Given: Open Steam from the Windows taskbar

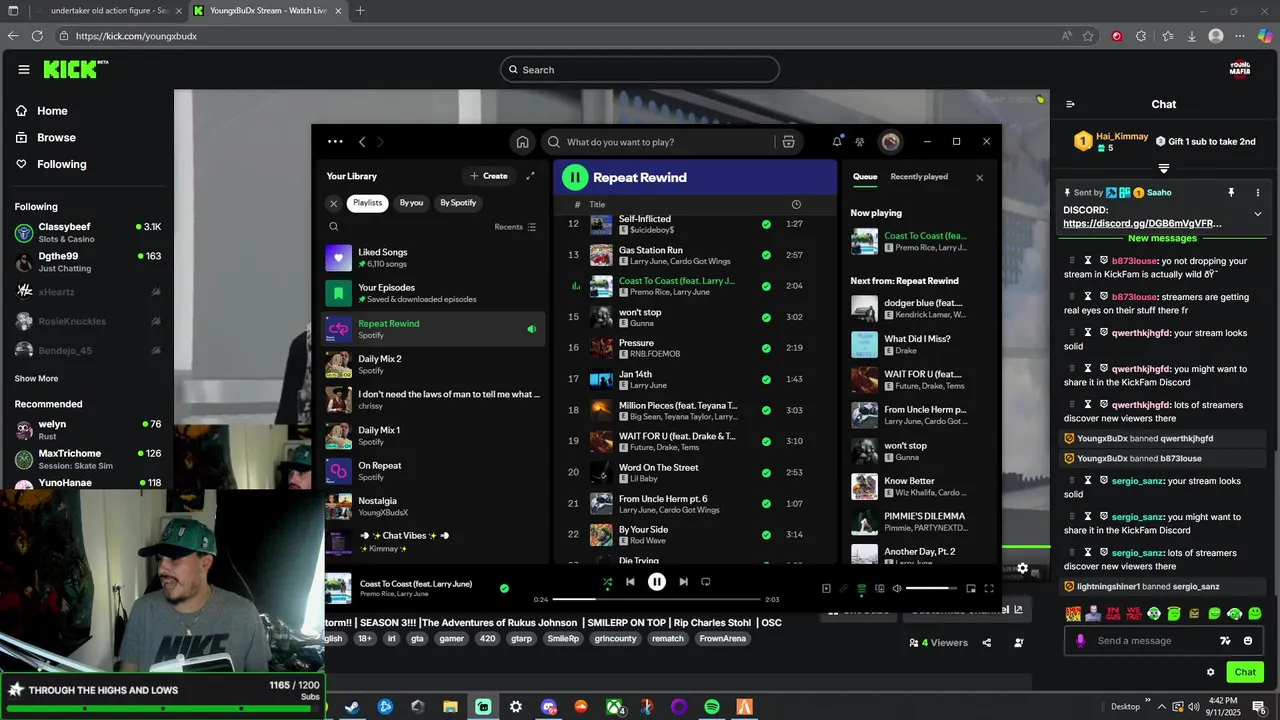Looking at the screenshot, I should (353, 707).
